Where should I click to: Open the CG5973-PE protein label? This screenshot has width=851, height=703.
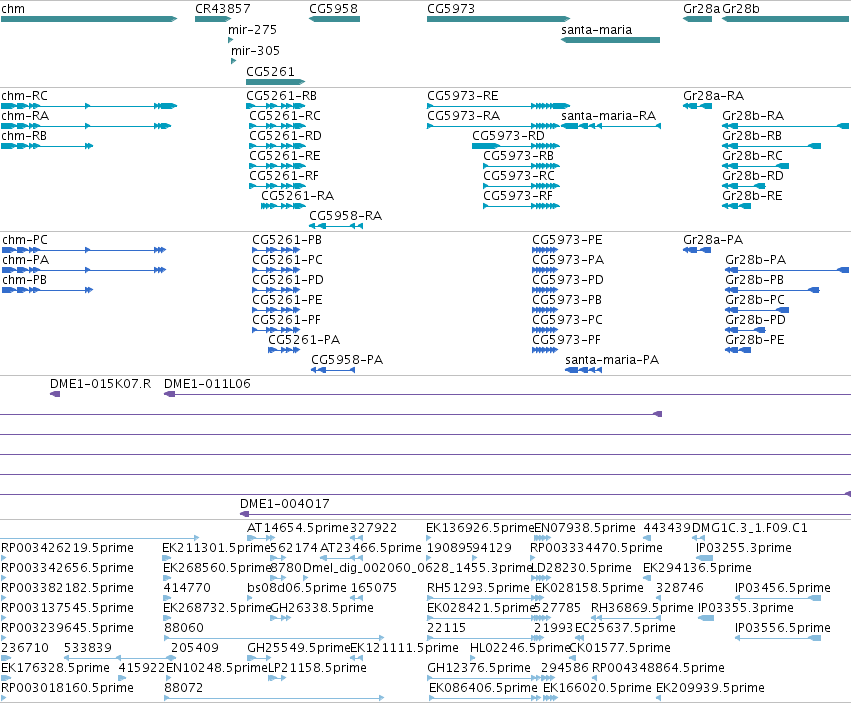[567, 240]
